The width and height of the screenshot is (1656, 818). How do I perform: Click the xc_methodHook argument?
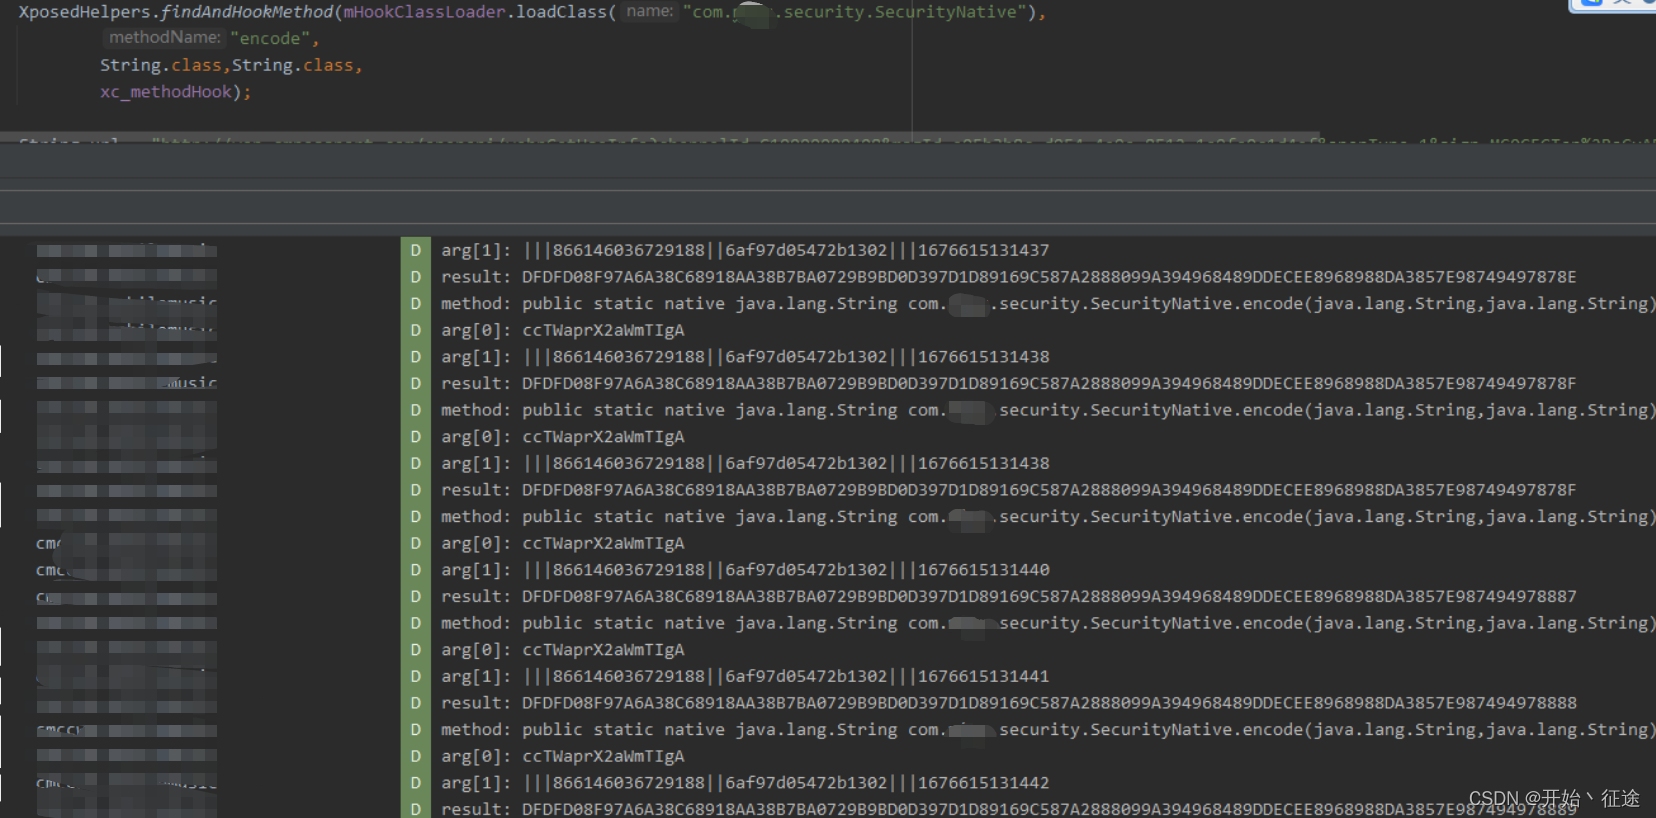click(x=166, y=91)
